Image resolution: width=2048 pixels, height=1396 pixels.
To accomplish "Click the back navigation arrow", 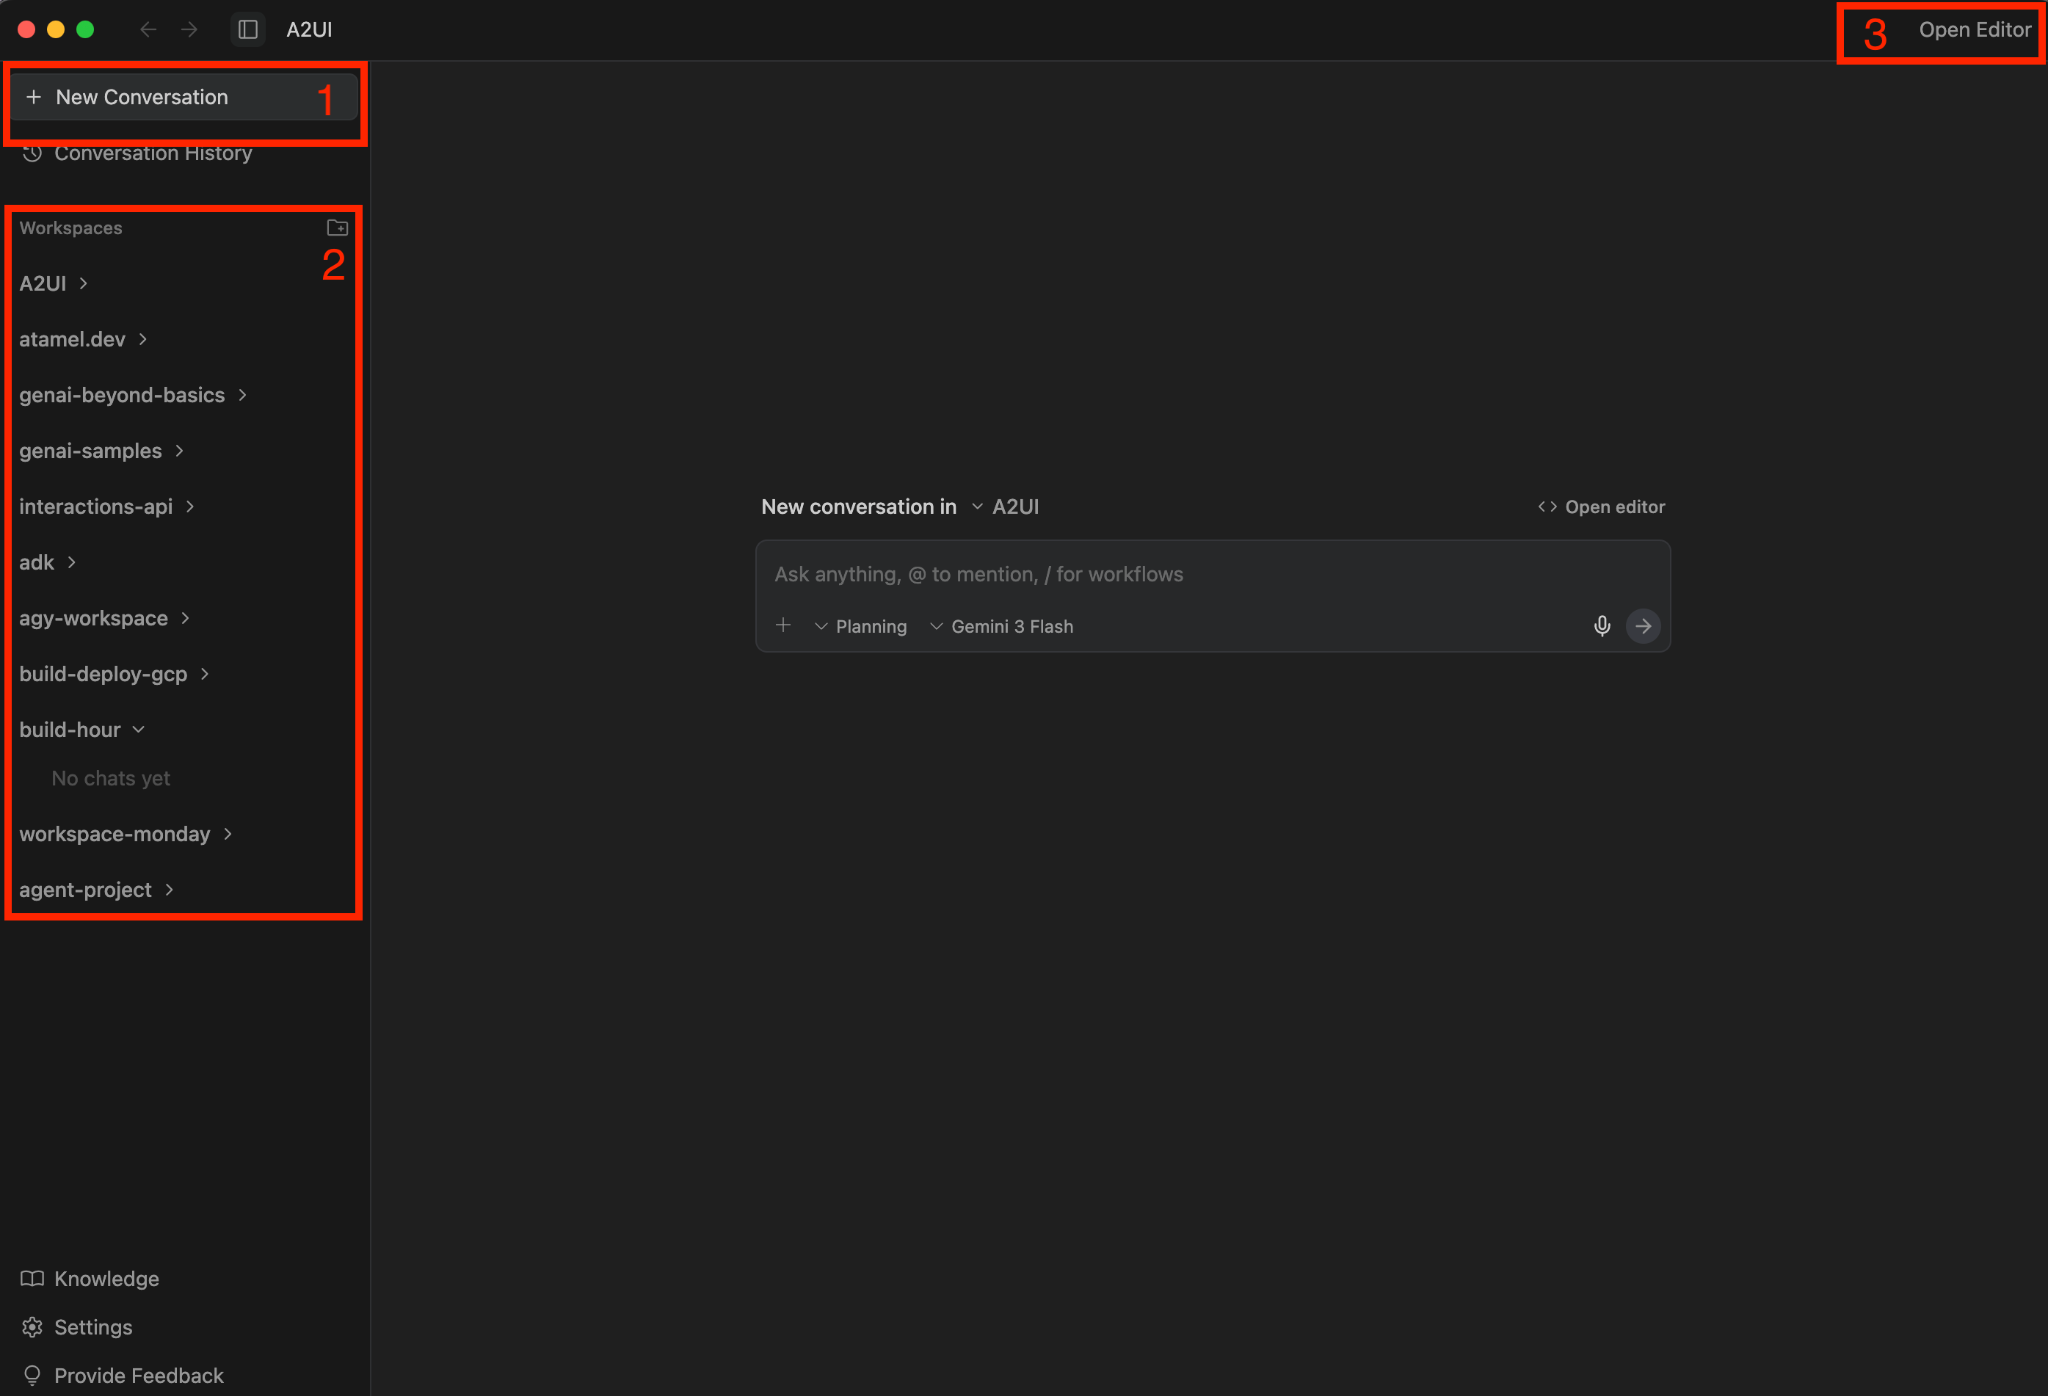I will click(x=148, y=30).
